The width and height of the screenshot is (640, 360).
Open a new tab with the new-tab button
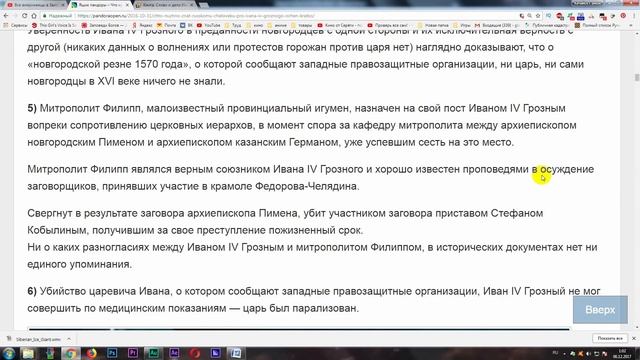click(x=204, y=5)
